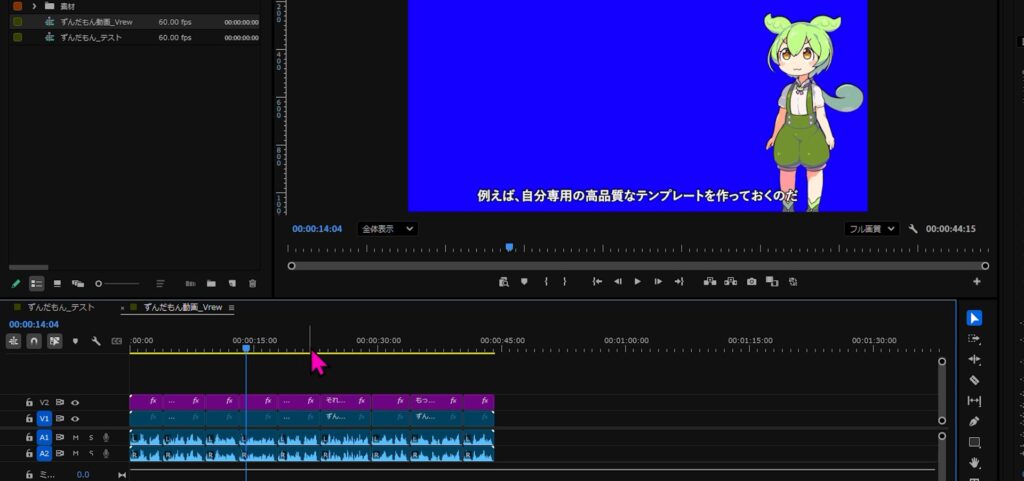The image size is (1024, 481).
Task: Hide the V2 track output eye
Action: click(x=75, y=402)
